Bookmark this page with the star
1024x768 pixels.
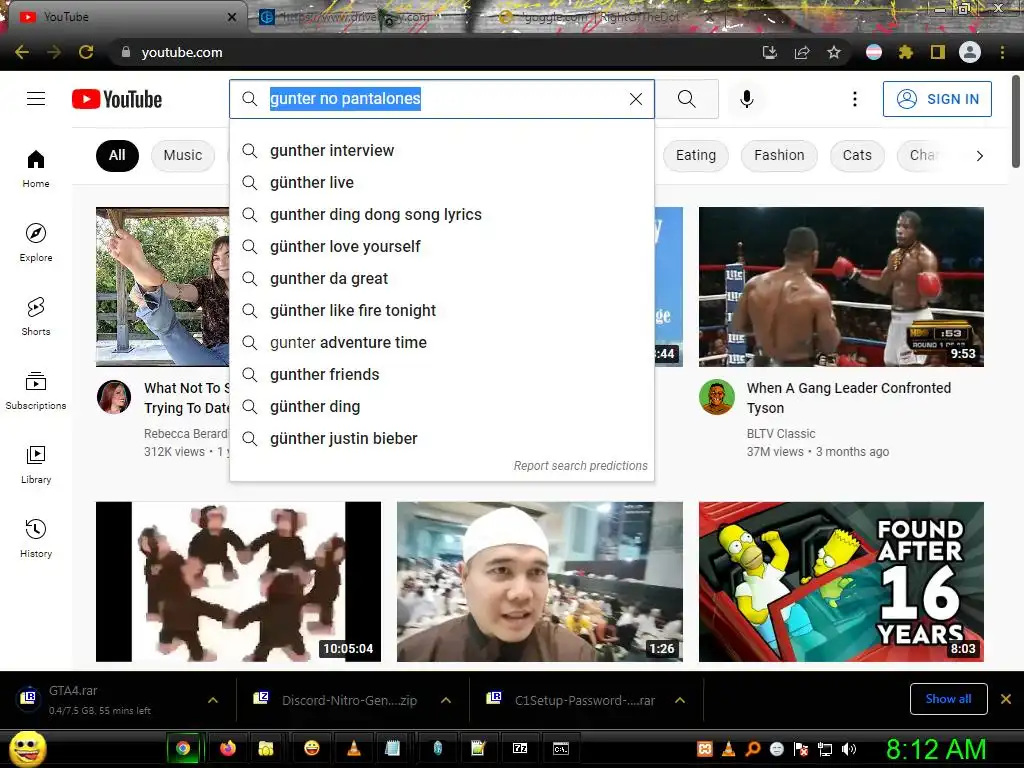tap(834, 52)
